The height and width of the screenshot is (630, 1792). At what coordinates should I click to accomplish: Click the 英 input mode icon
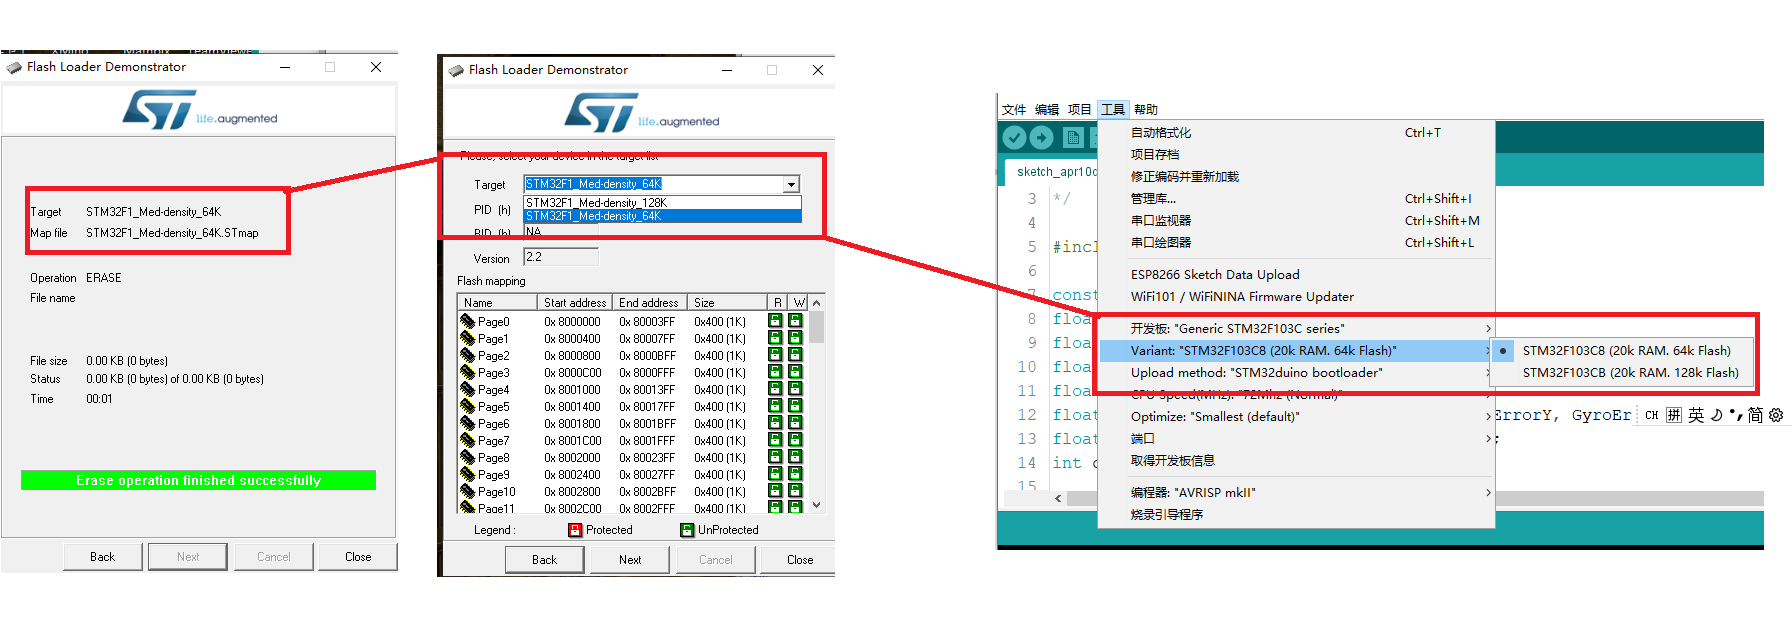point(1696,415)
